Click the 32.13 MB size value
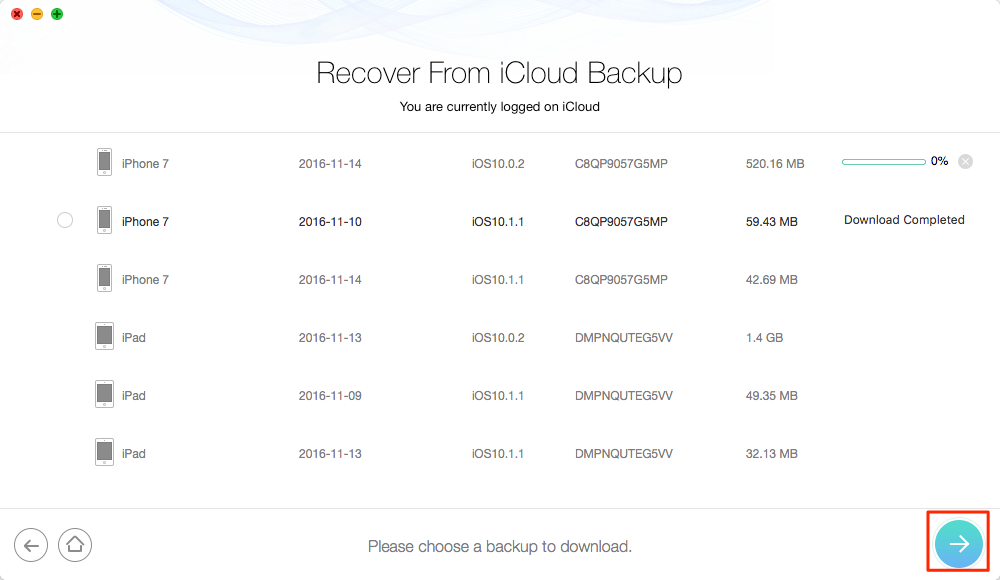The height and width of the screenshot is (580, 1000). (772, 454)
